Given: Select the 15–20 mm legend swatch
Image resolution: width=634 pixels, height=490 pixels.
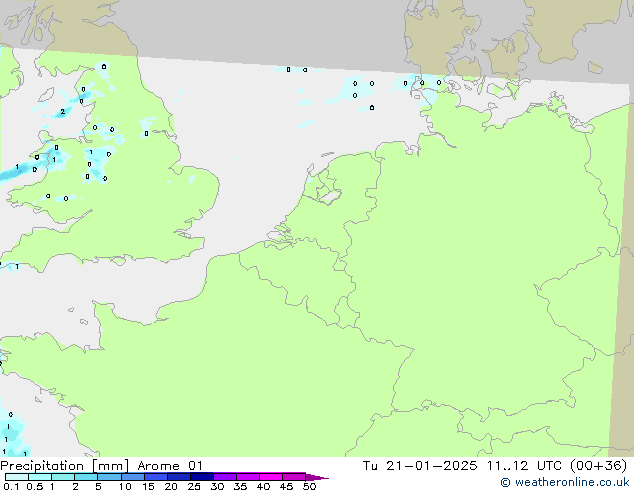Looking at the screenshot, I should [156, 477].
